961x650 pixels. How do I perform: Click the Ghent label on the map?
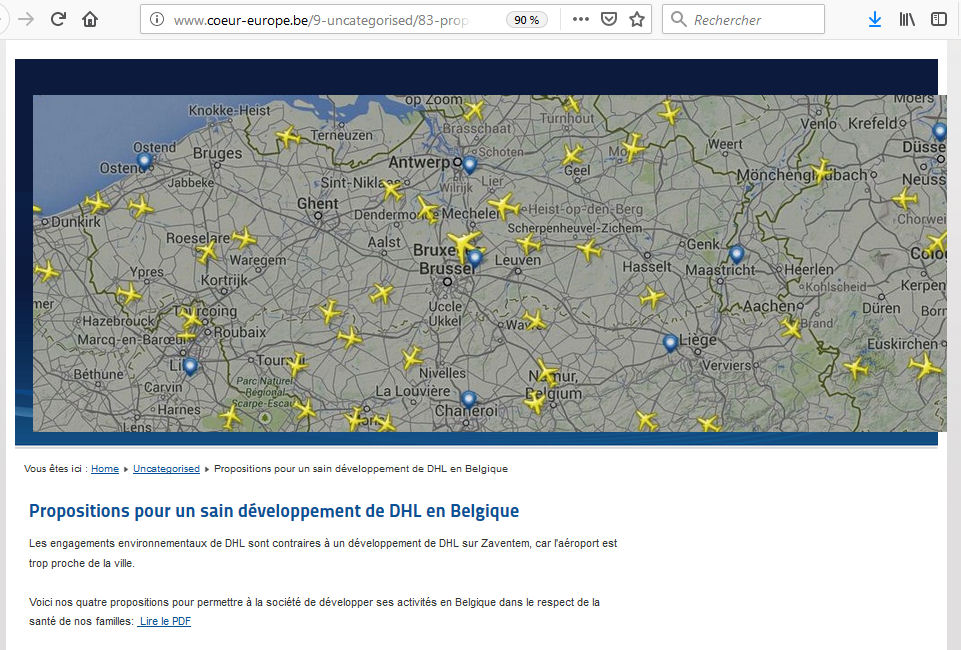(317, 203)
